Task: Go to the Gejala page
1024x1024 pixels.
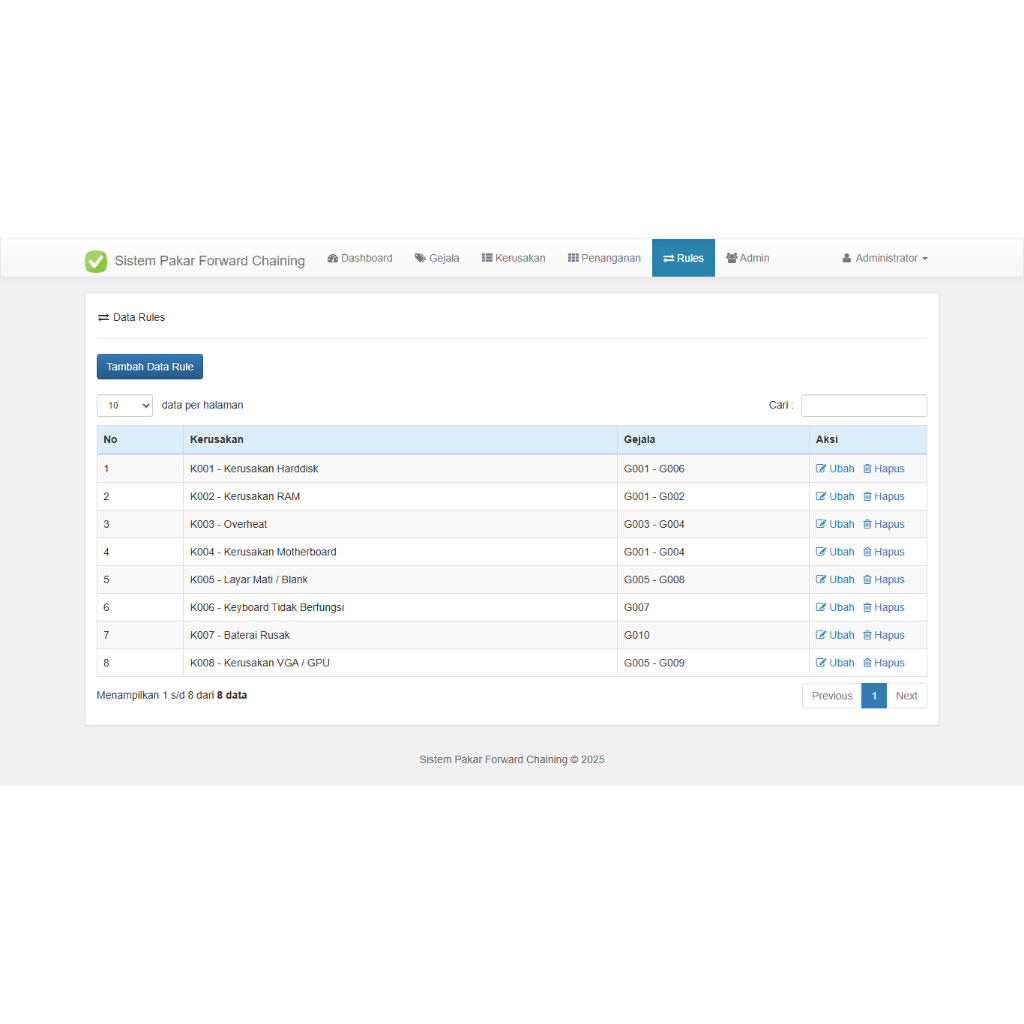Action: point(437,258)
